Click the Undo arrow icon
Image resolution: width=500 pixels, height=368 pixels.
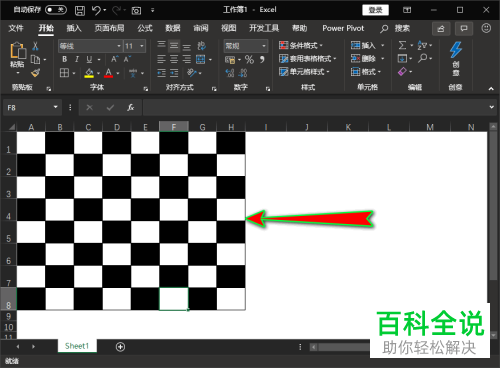[96, 10]
